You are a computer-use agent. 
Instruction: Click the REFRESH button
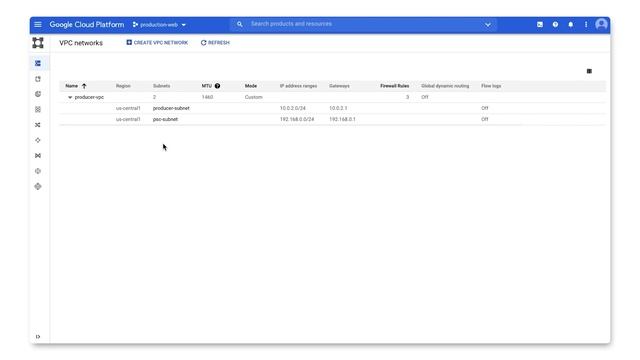click(x=215, y=42)
